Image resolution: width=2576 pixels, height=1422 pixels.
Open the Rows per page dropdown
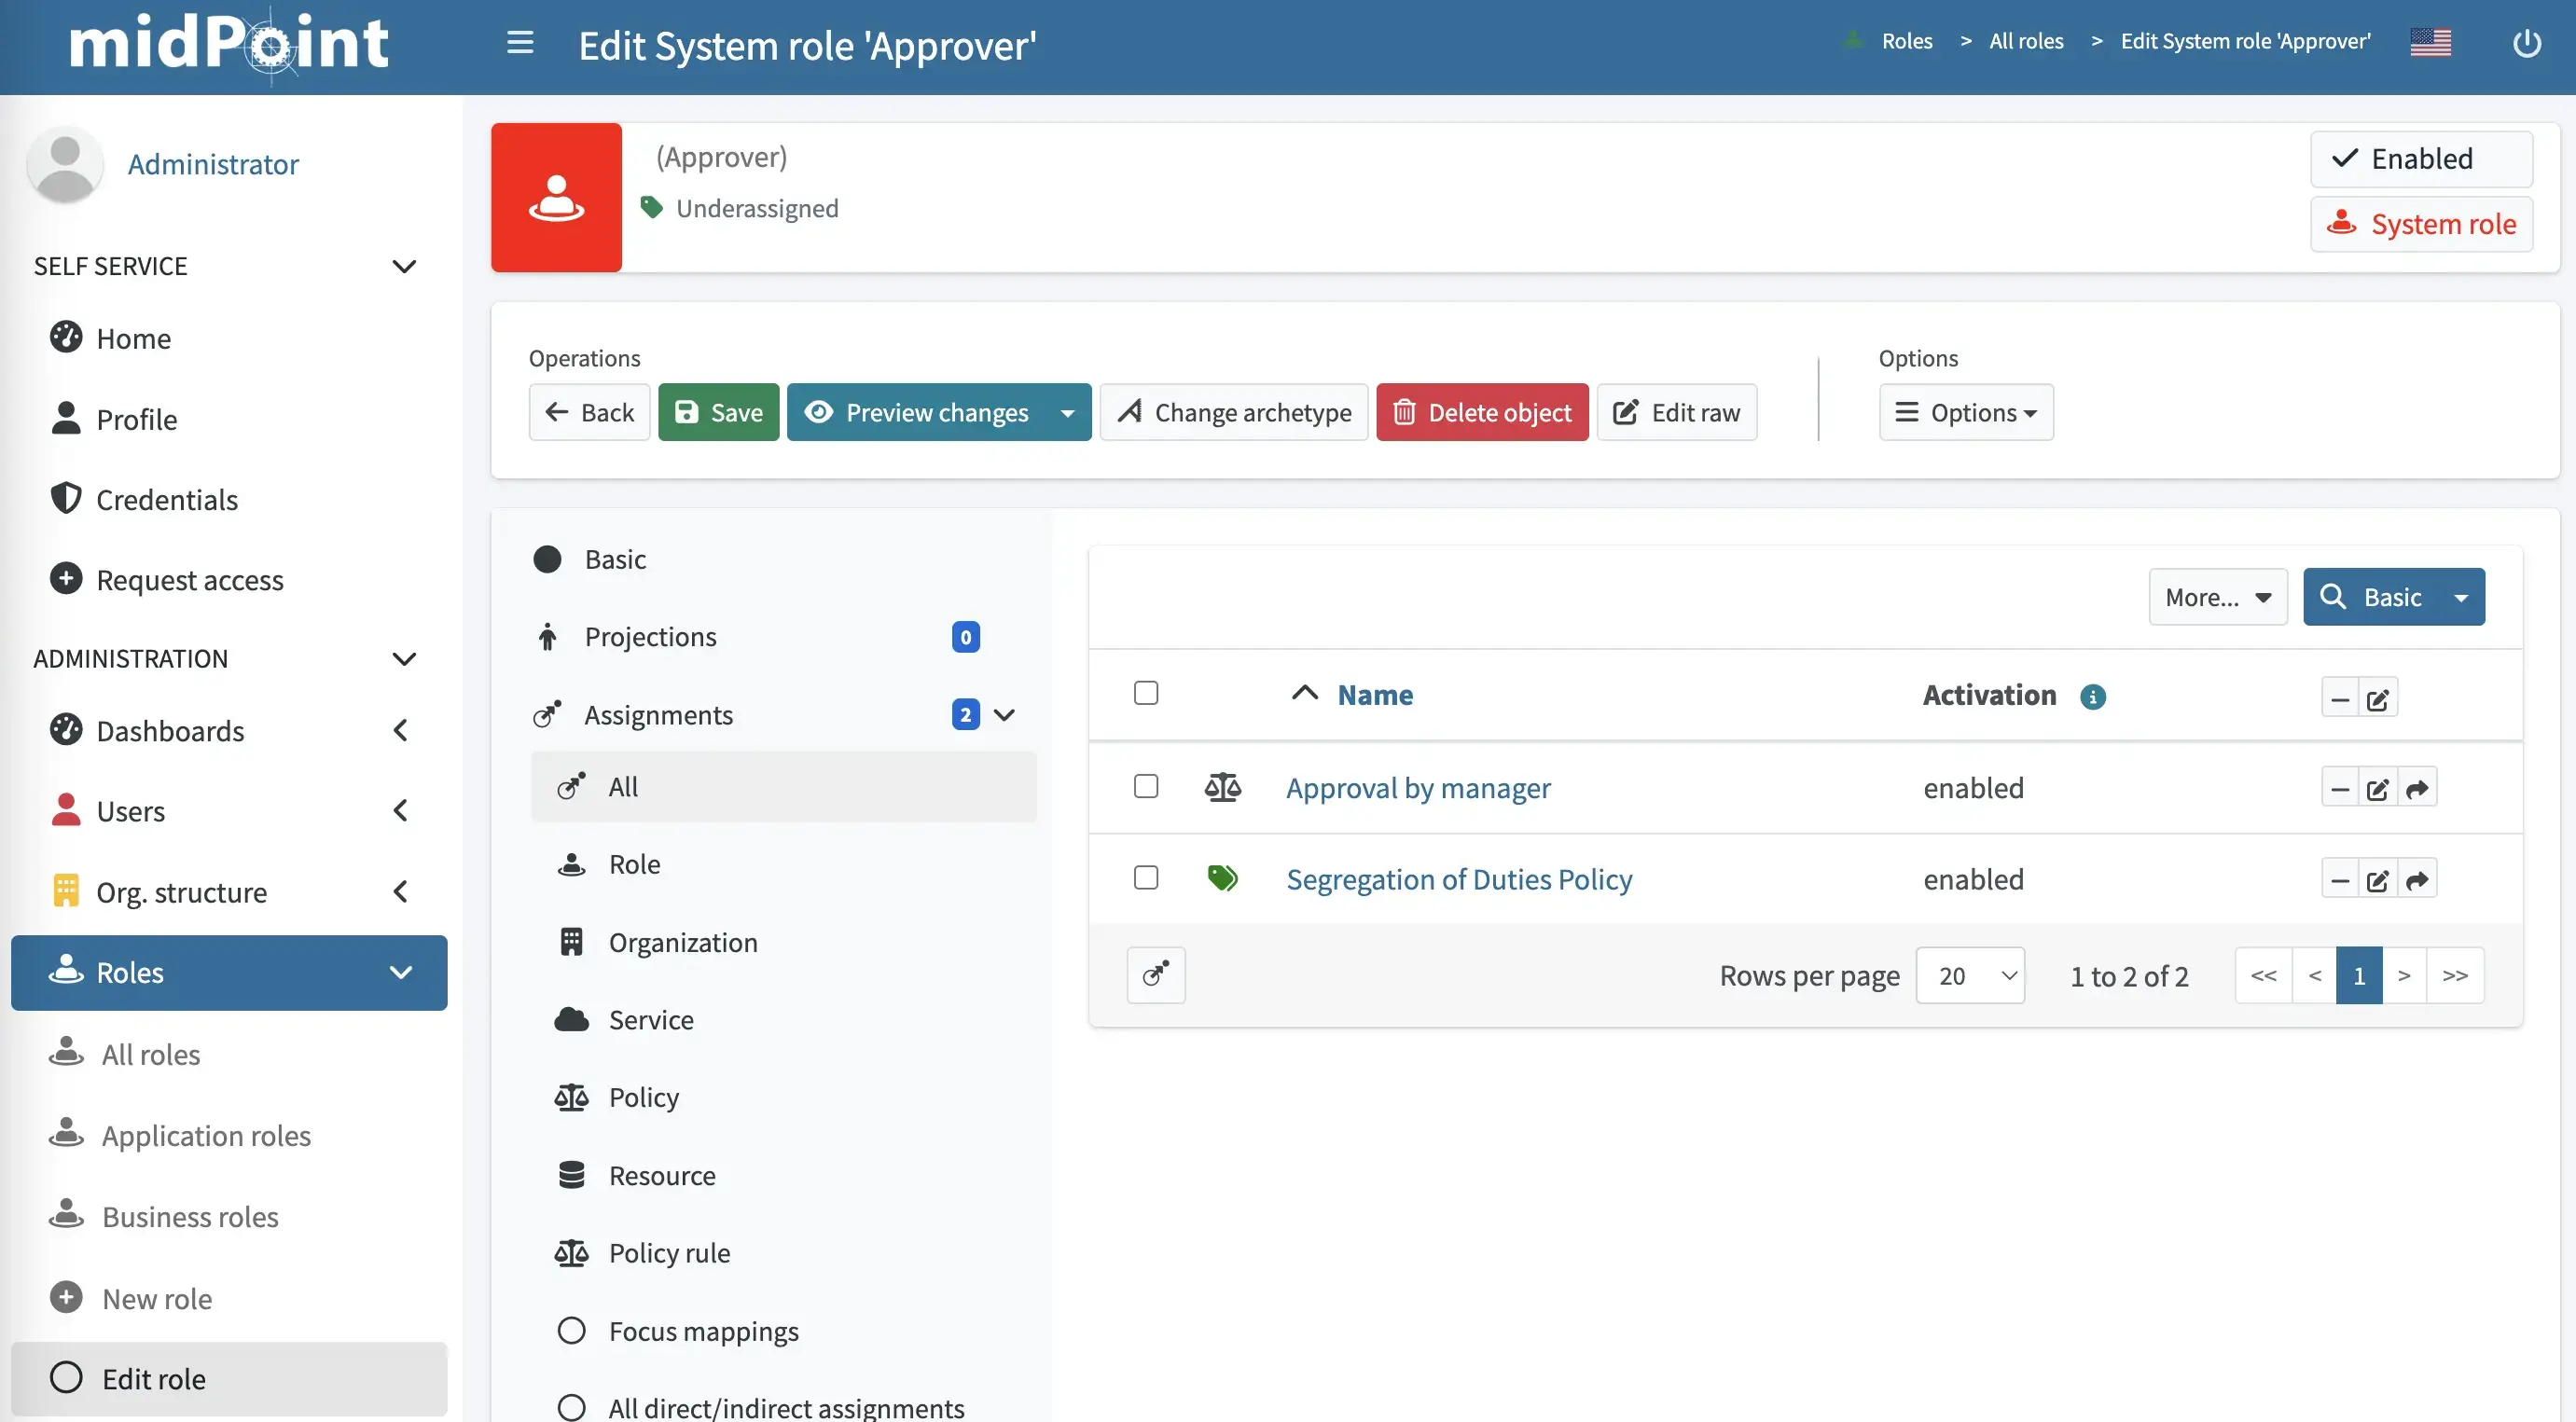[x=1969, y=975]
